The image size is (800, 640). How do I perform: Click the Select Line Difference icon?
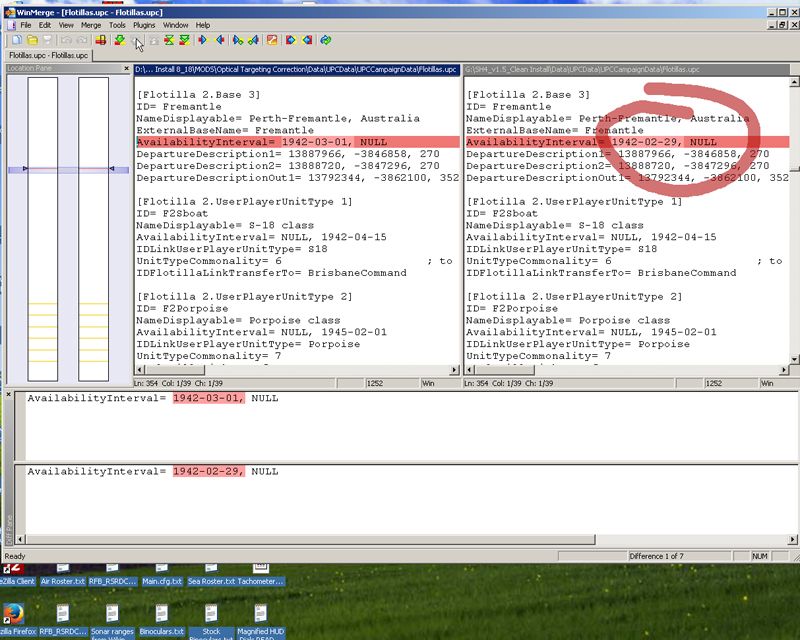(x=101, y=40)
